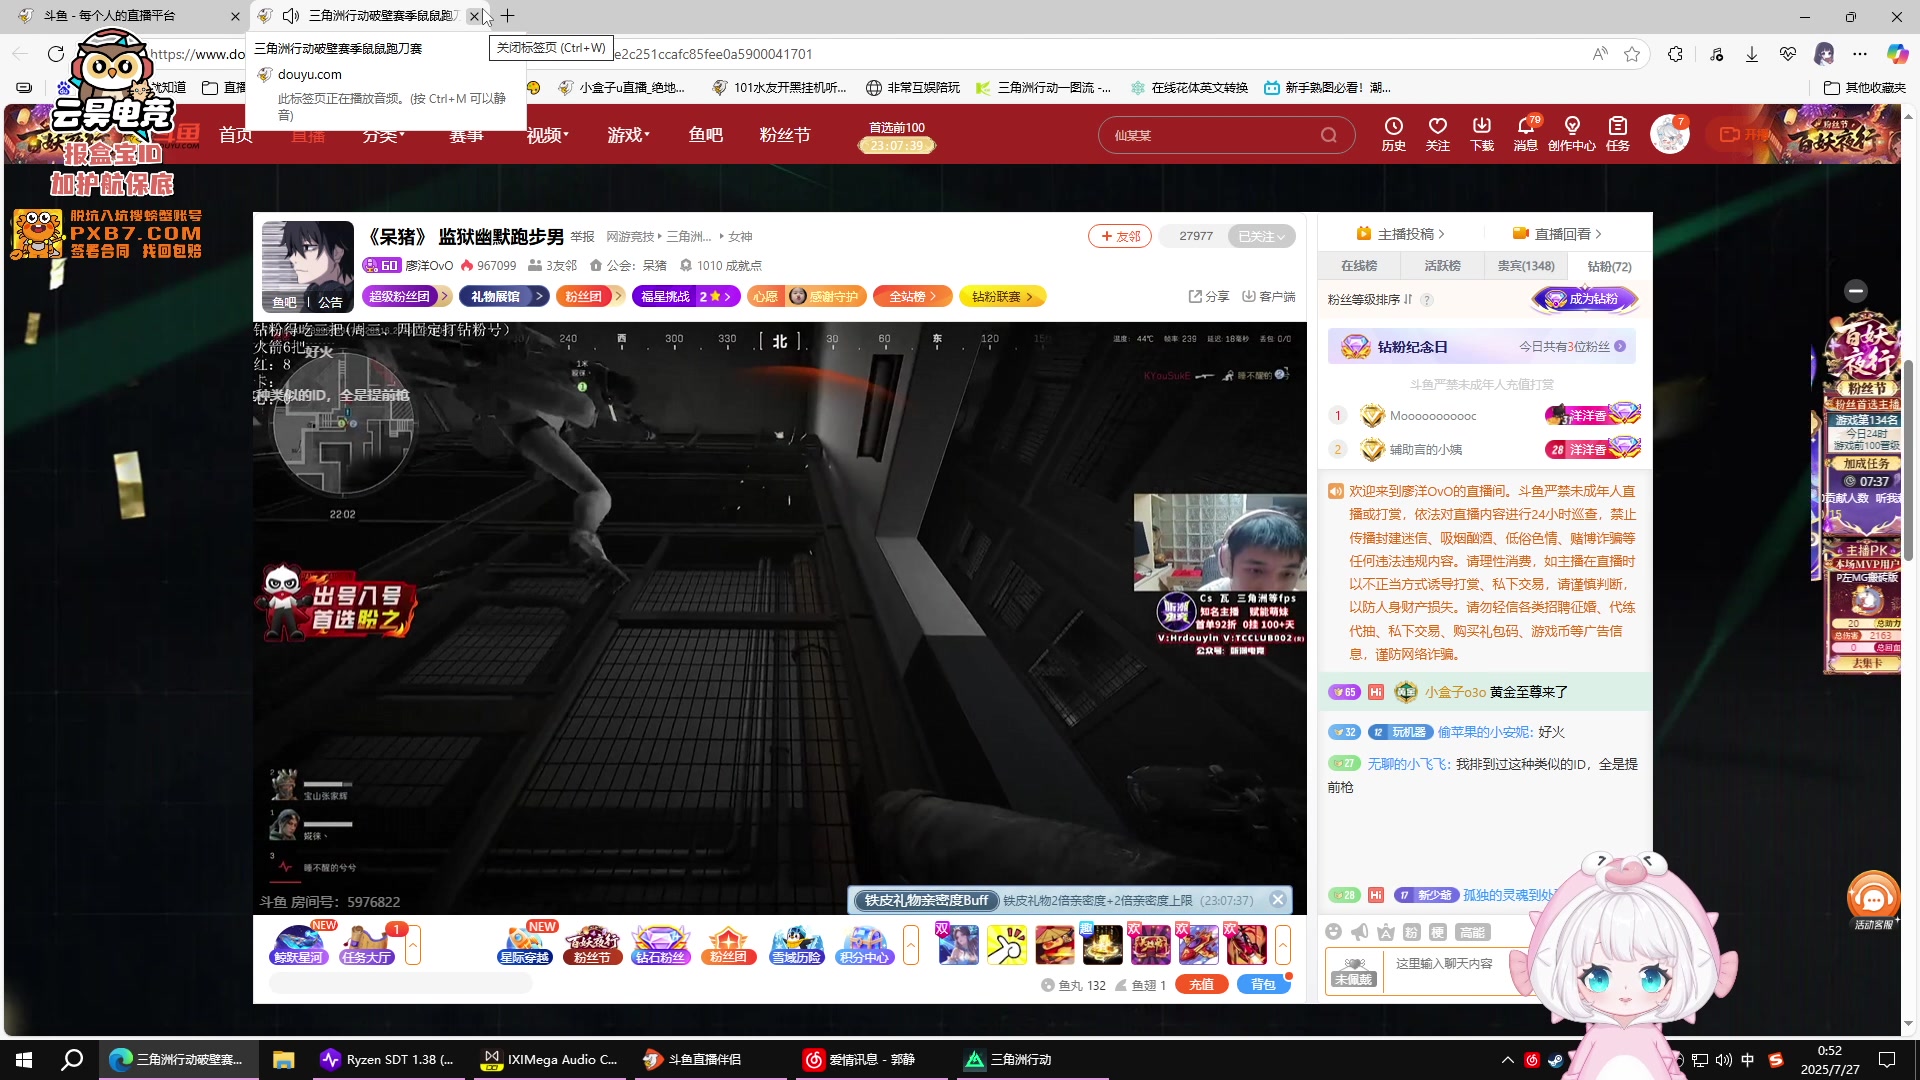Click the browser refresh icon

56,54
